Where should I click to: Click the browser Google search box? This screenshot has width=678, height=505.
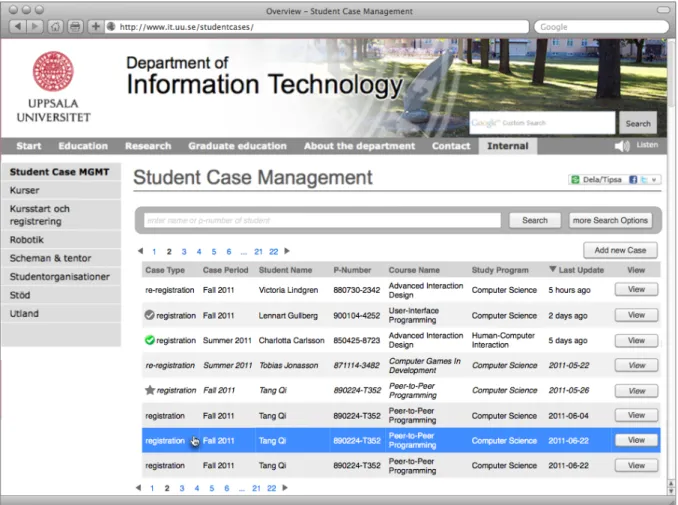[x=601, y=26]
